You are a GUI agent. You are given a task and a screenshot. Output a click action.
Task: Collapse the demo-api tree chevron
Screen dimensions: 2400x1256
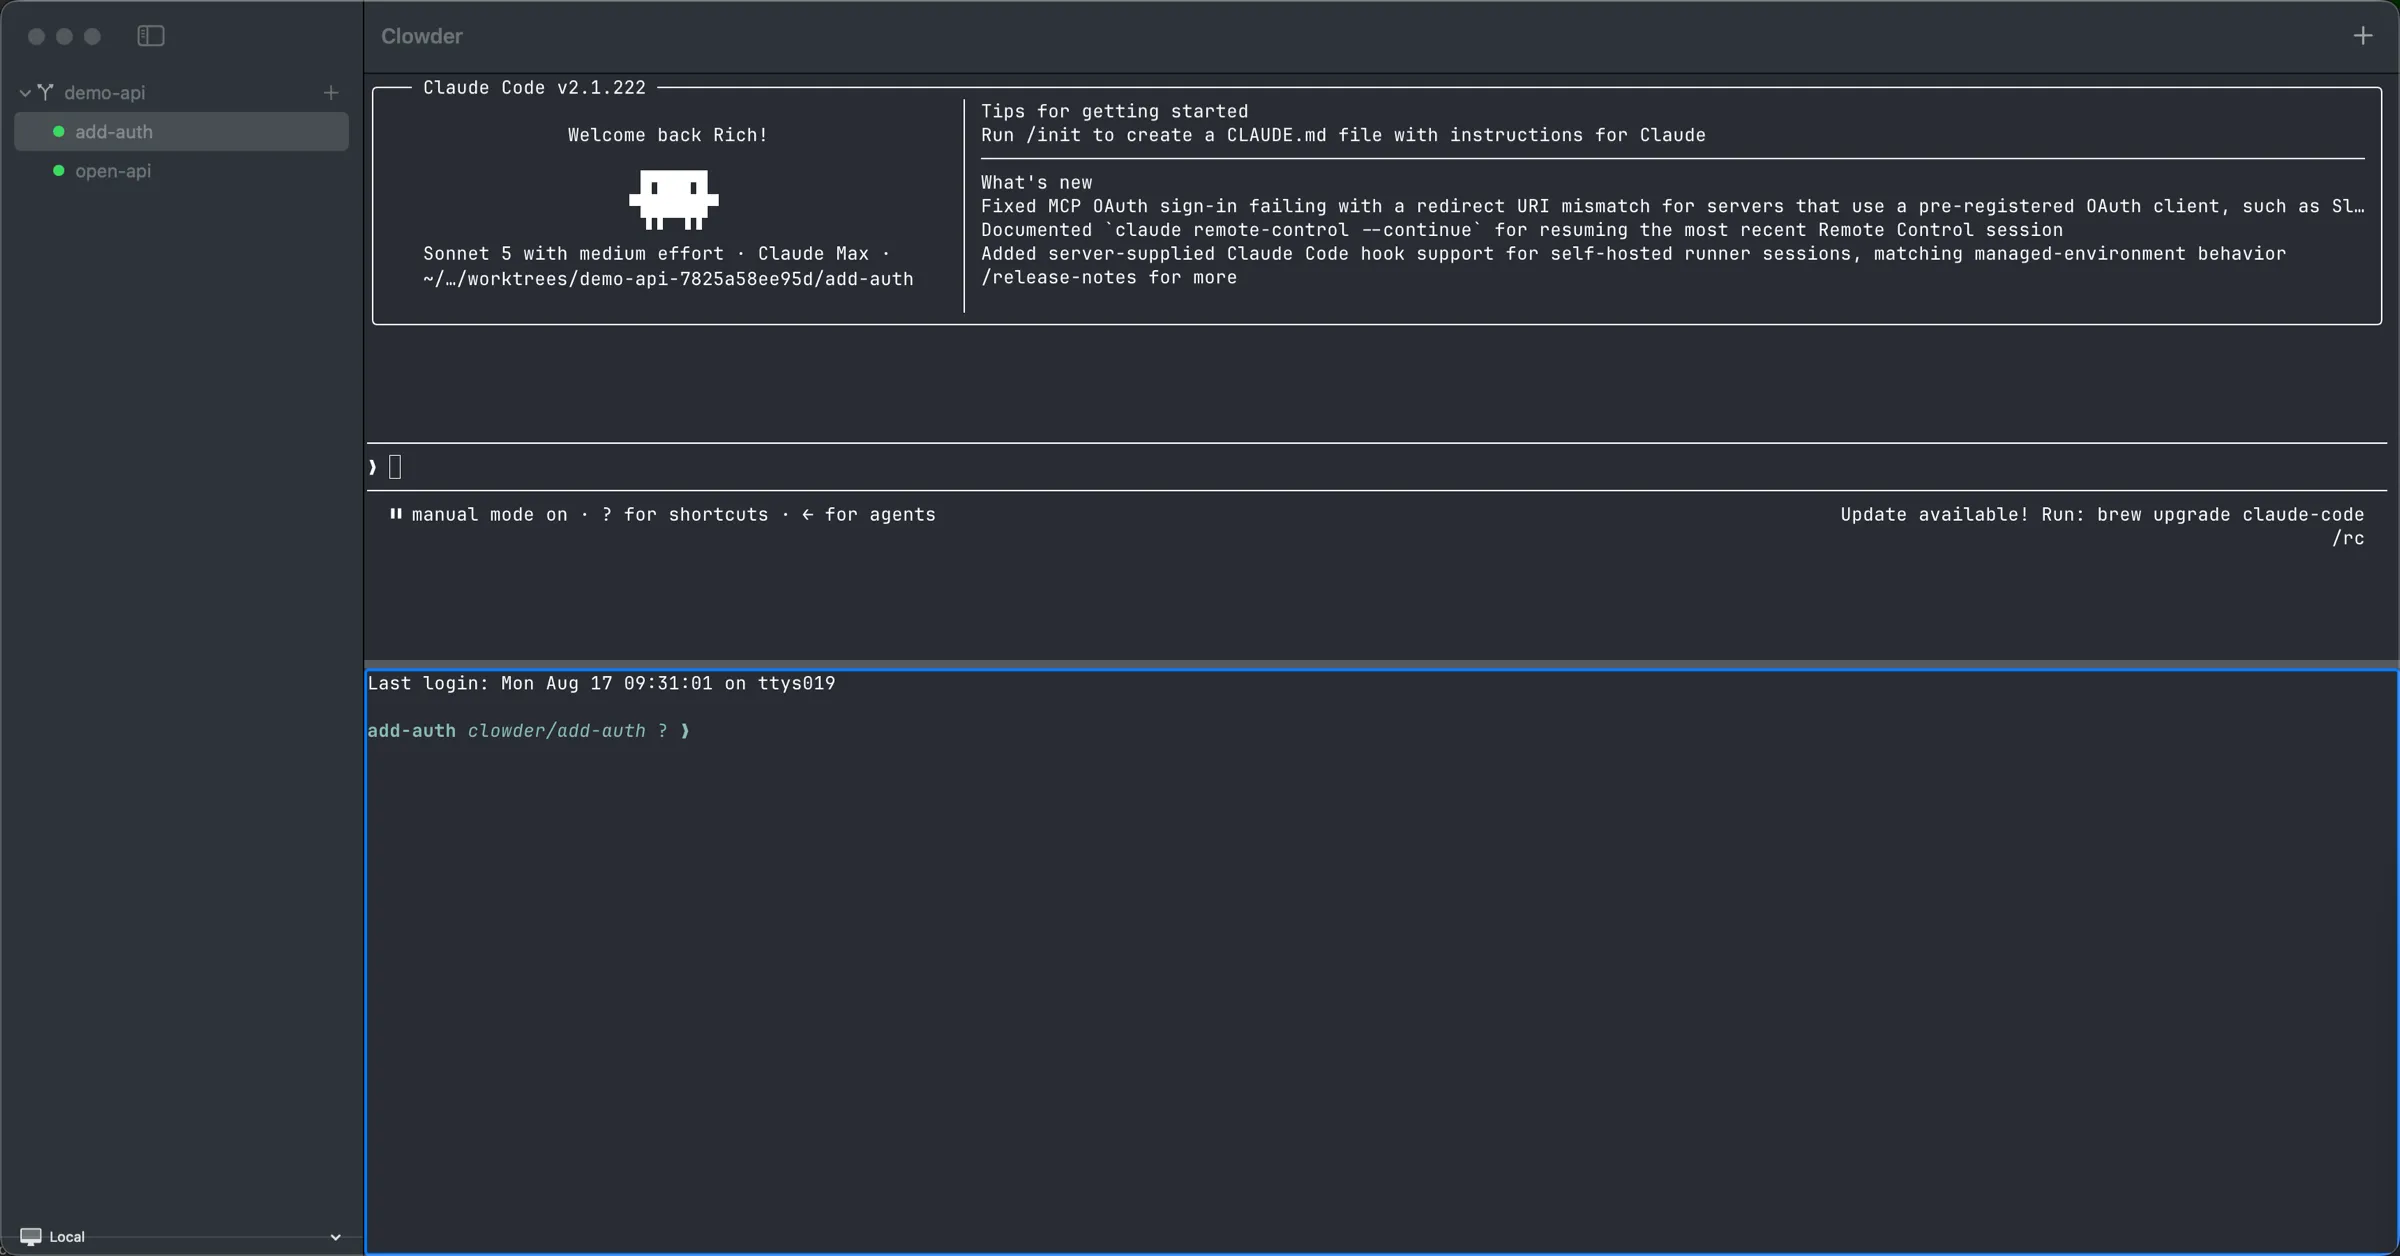(25, 93)
